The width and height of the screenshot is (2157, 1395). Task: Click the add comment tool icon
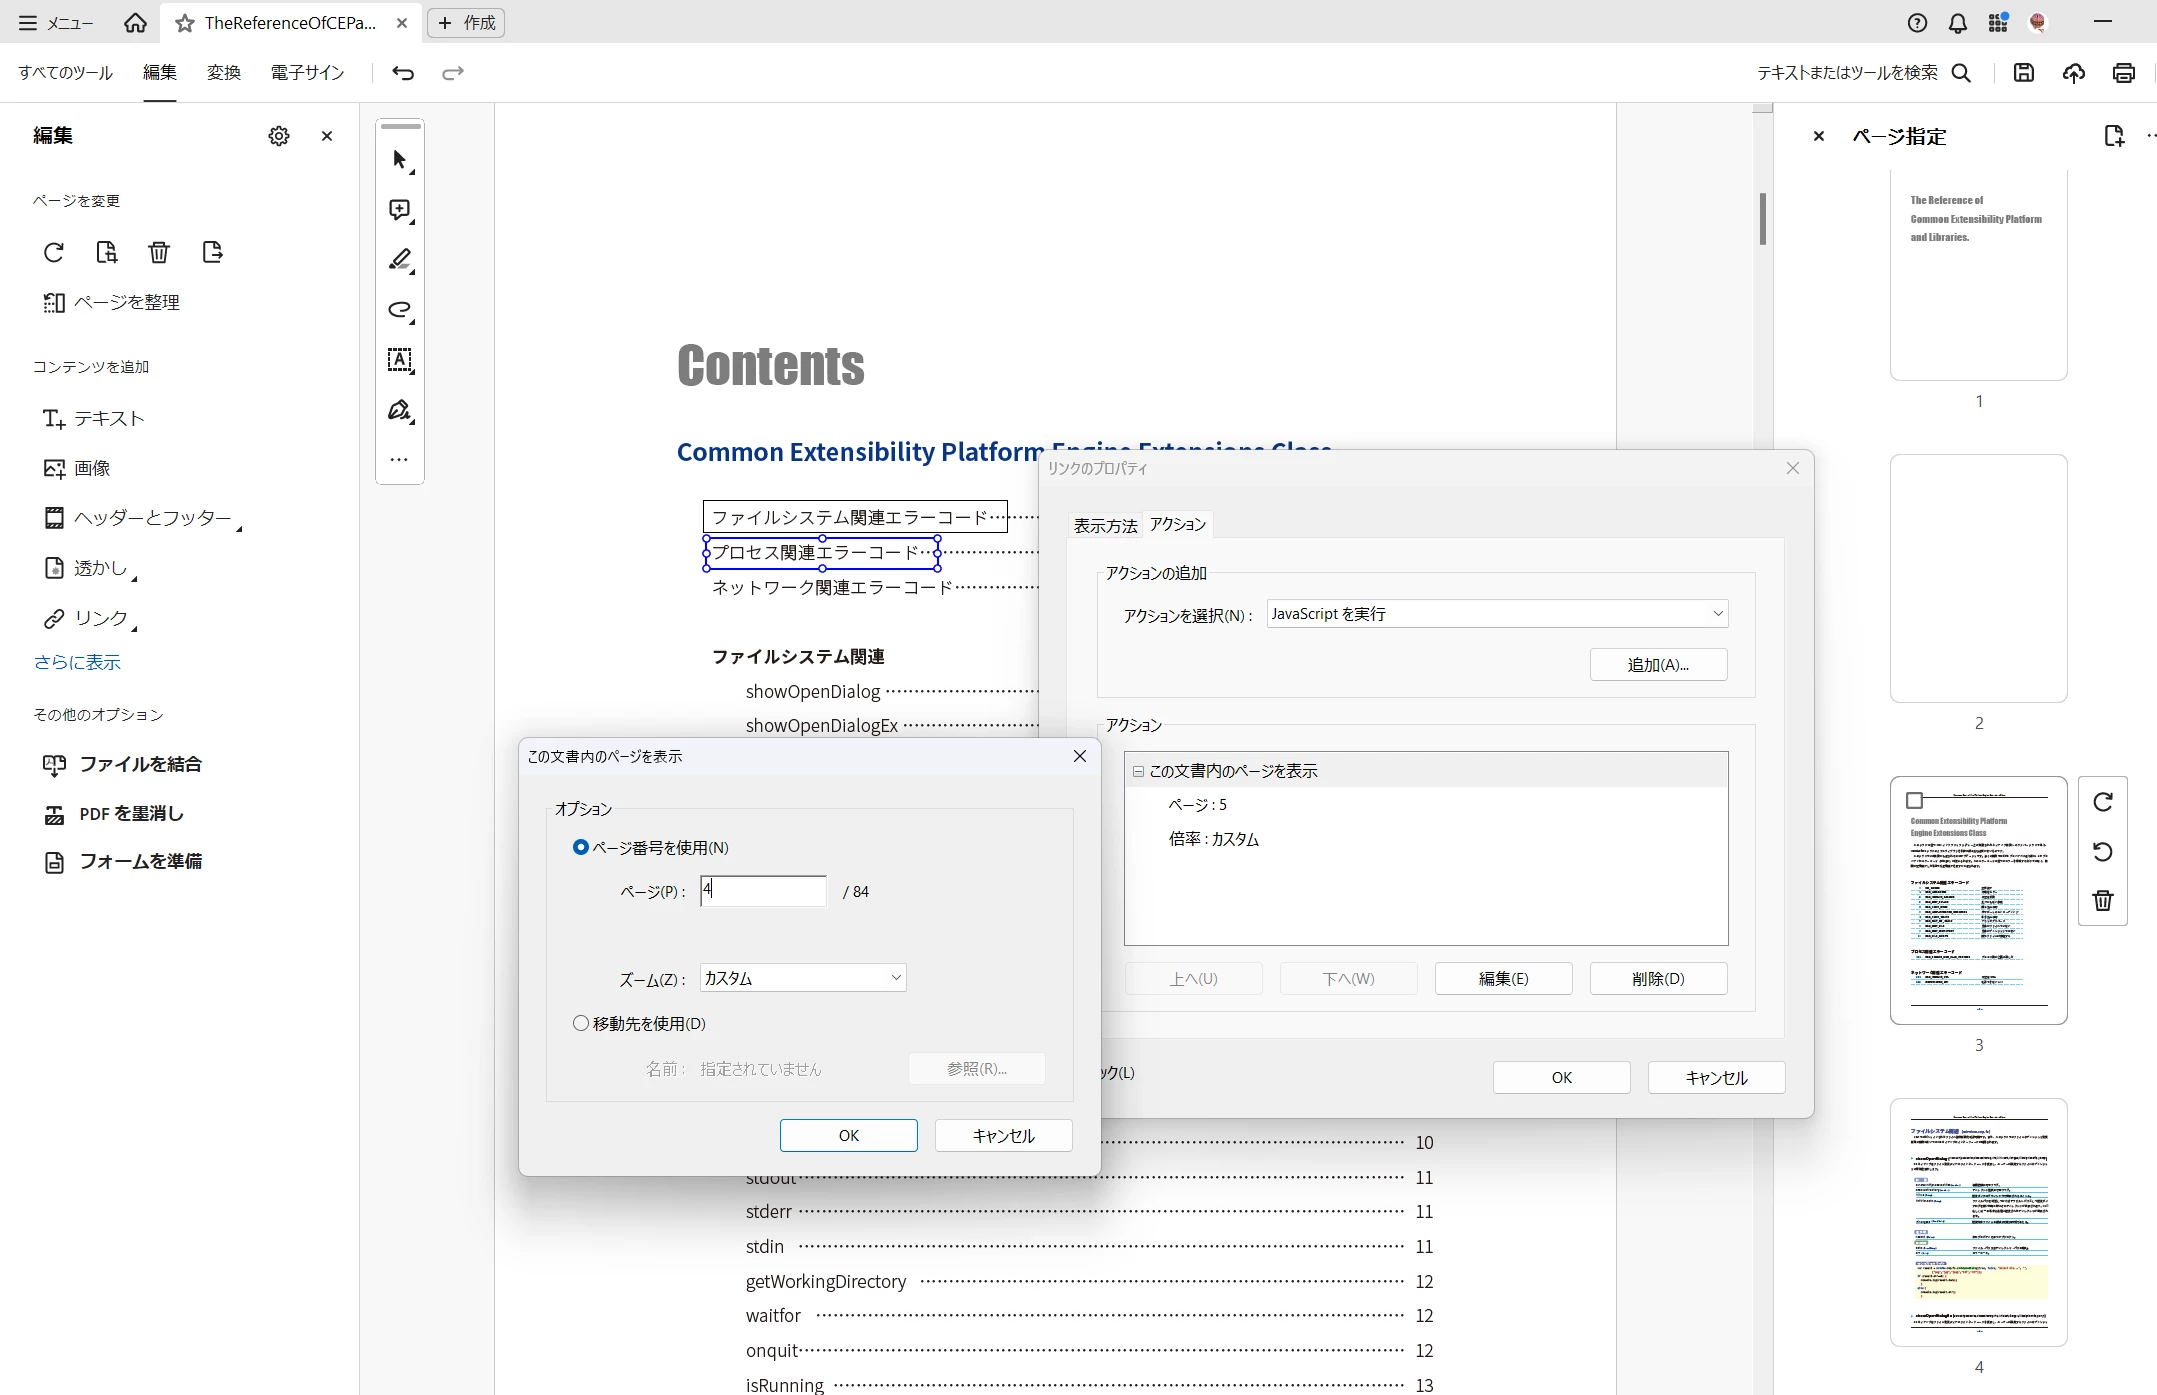coord(400,210)
